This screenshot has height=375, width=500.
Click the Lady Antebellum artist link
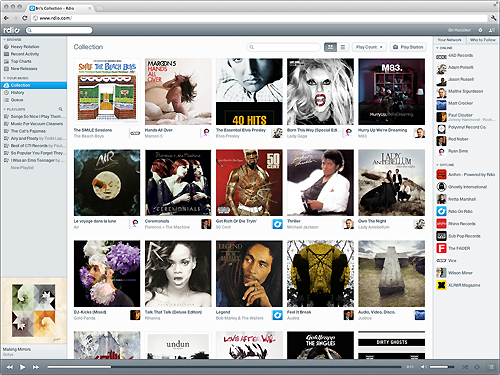tap(374, 227)
